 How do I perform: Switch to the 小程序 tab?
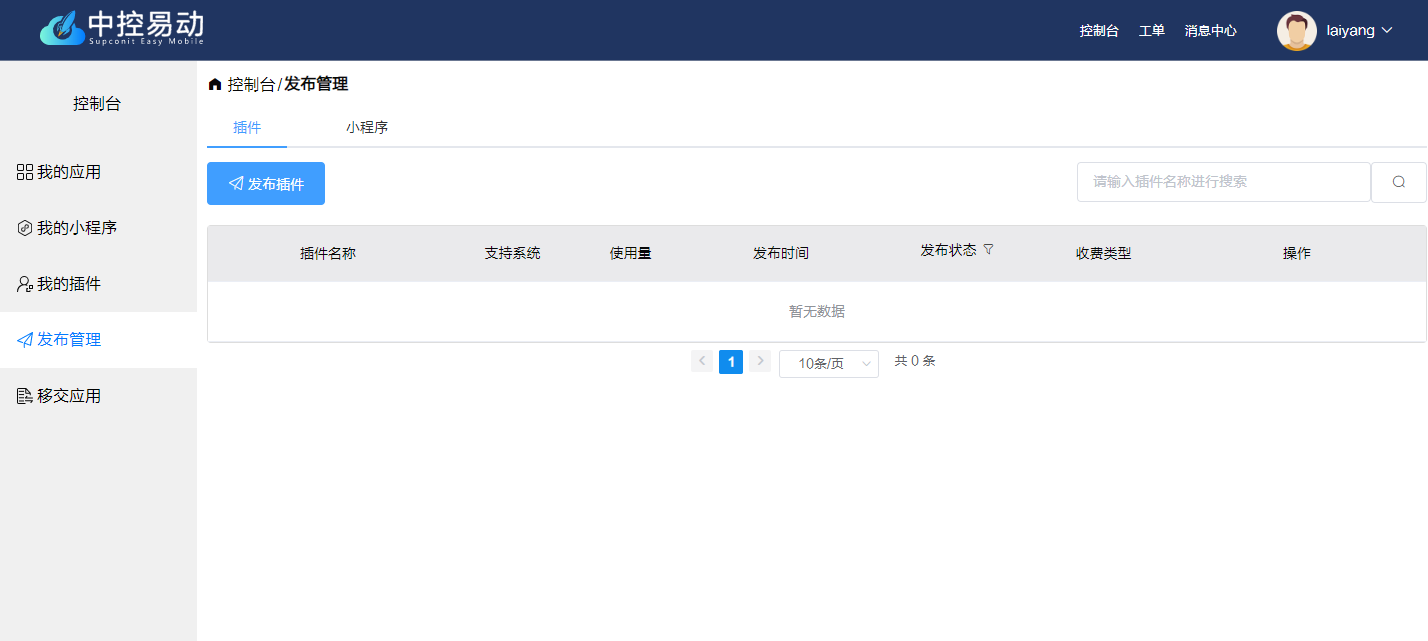point(367,127)
